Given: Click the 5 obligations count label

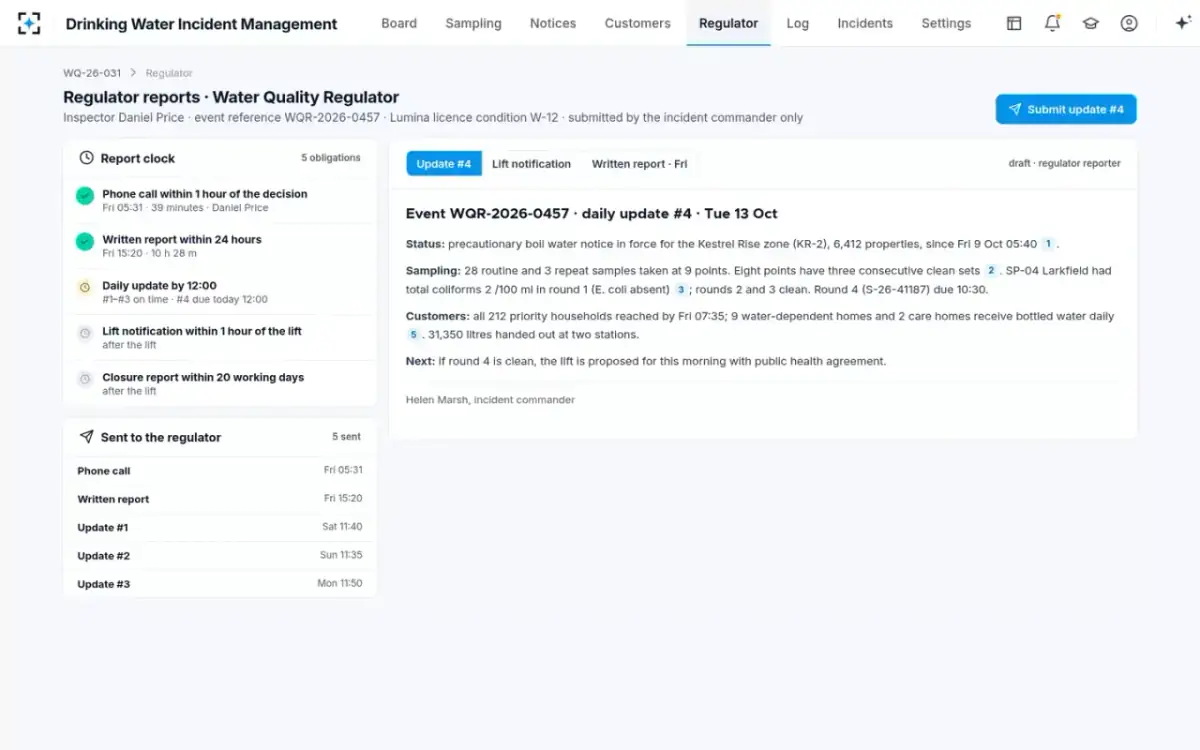Looking at the screenshot, I should [331, 158].
